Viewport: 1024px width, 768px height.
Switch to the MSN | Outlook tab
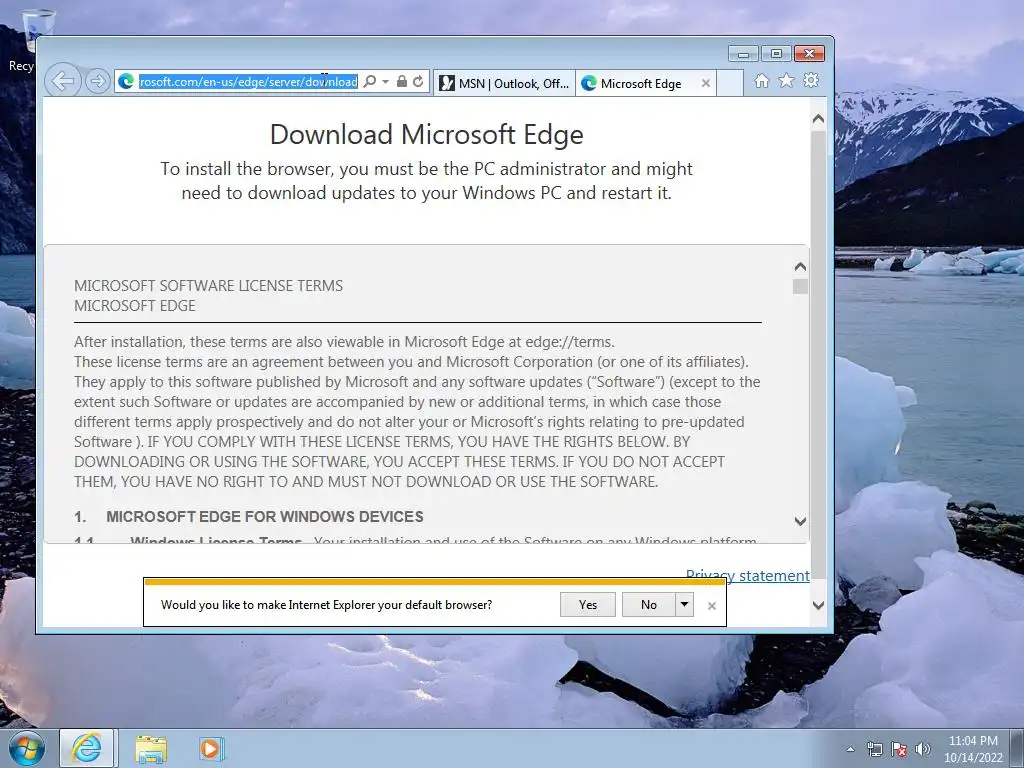504,84
